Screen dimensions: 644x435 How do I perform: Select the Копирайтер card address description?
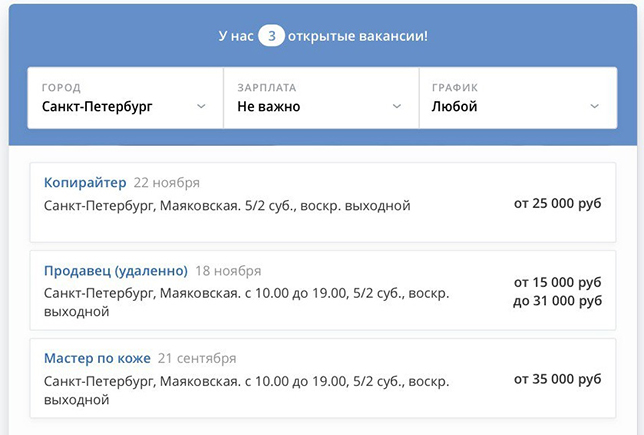(227, 205)
